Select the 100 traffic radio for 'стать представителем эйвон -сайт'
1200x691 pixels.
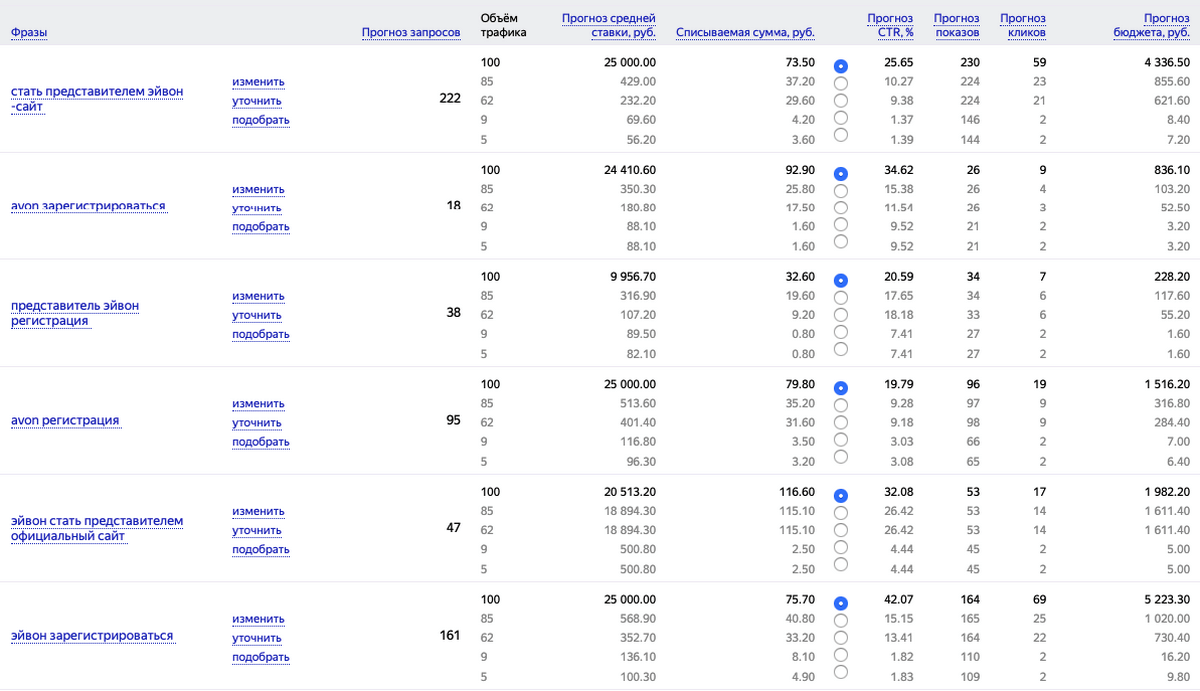[840, 65]
